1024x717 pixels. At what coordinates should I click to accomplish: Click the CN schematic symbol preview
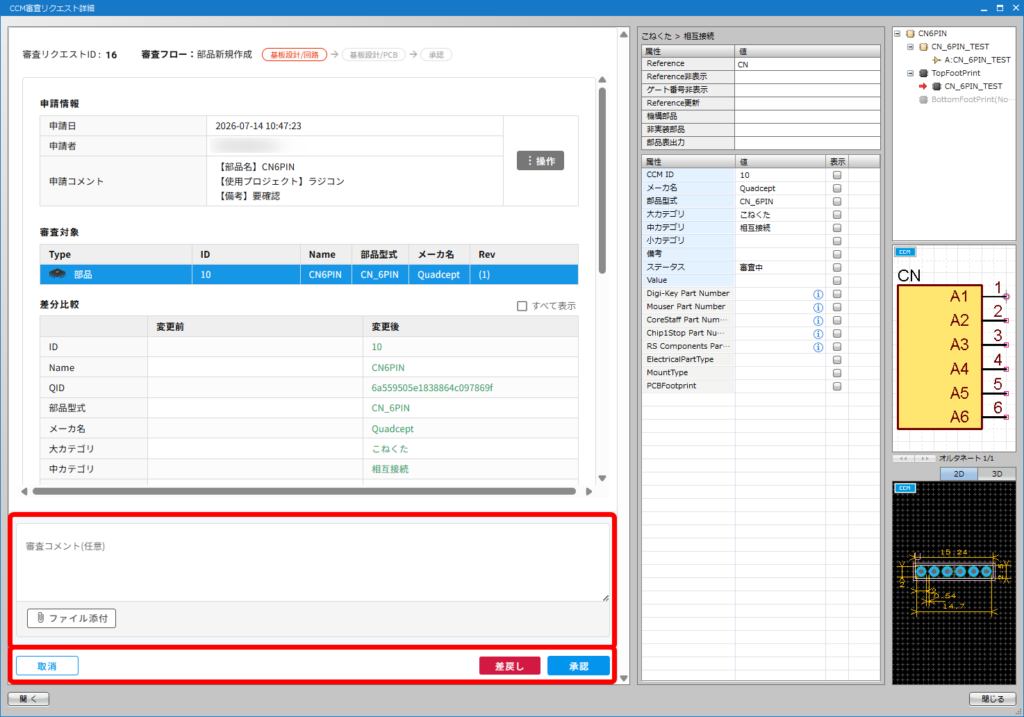click(953, 349)
